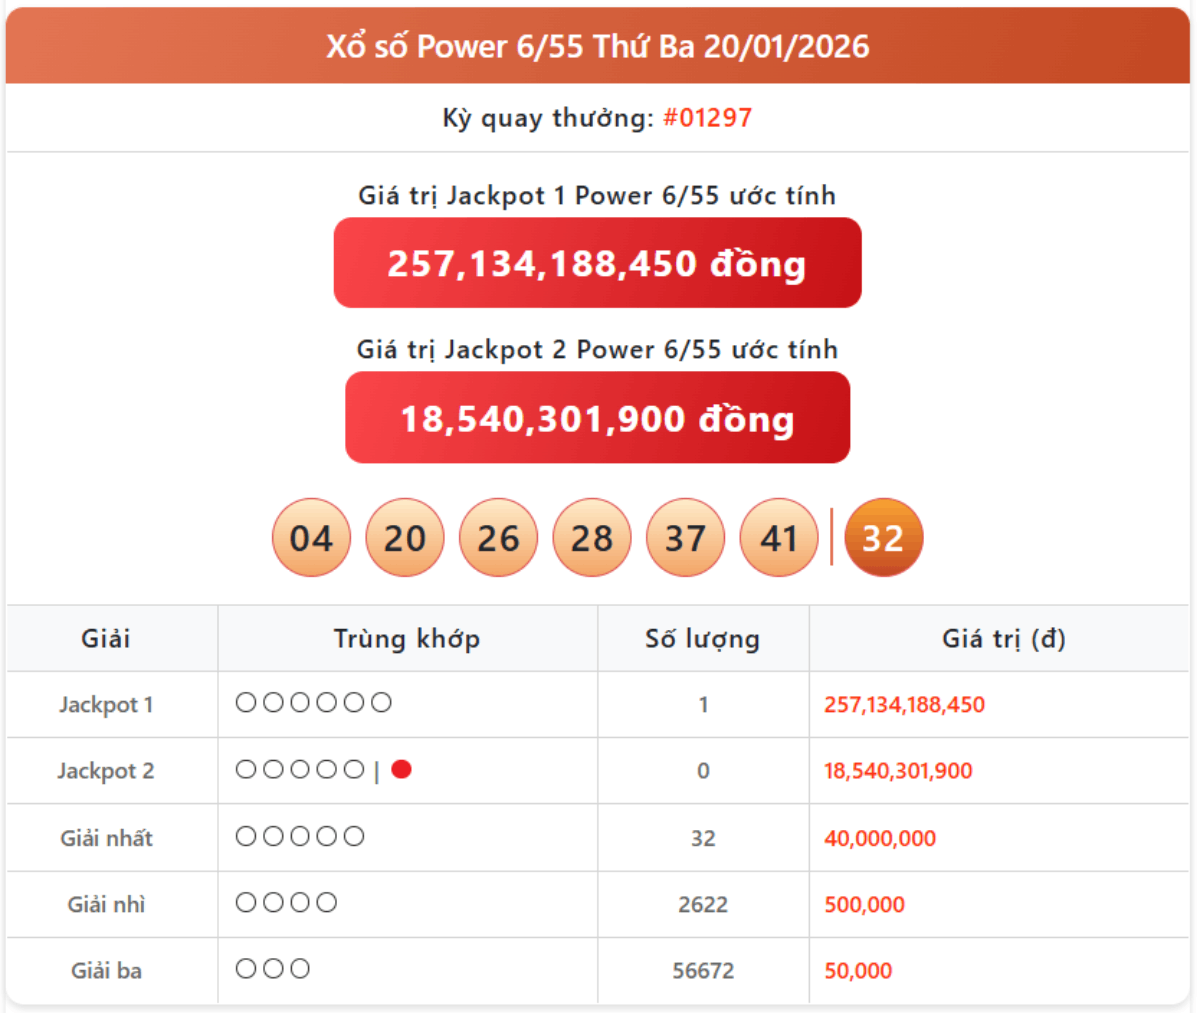Click the number 41 ball
The image size is (1200, 1013).
coord(779,538)
